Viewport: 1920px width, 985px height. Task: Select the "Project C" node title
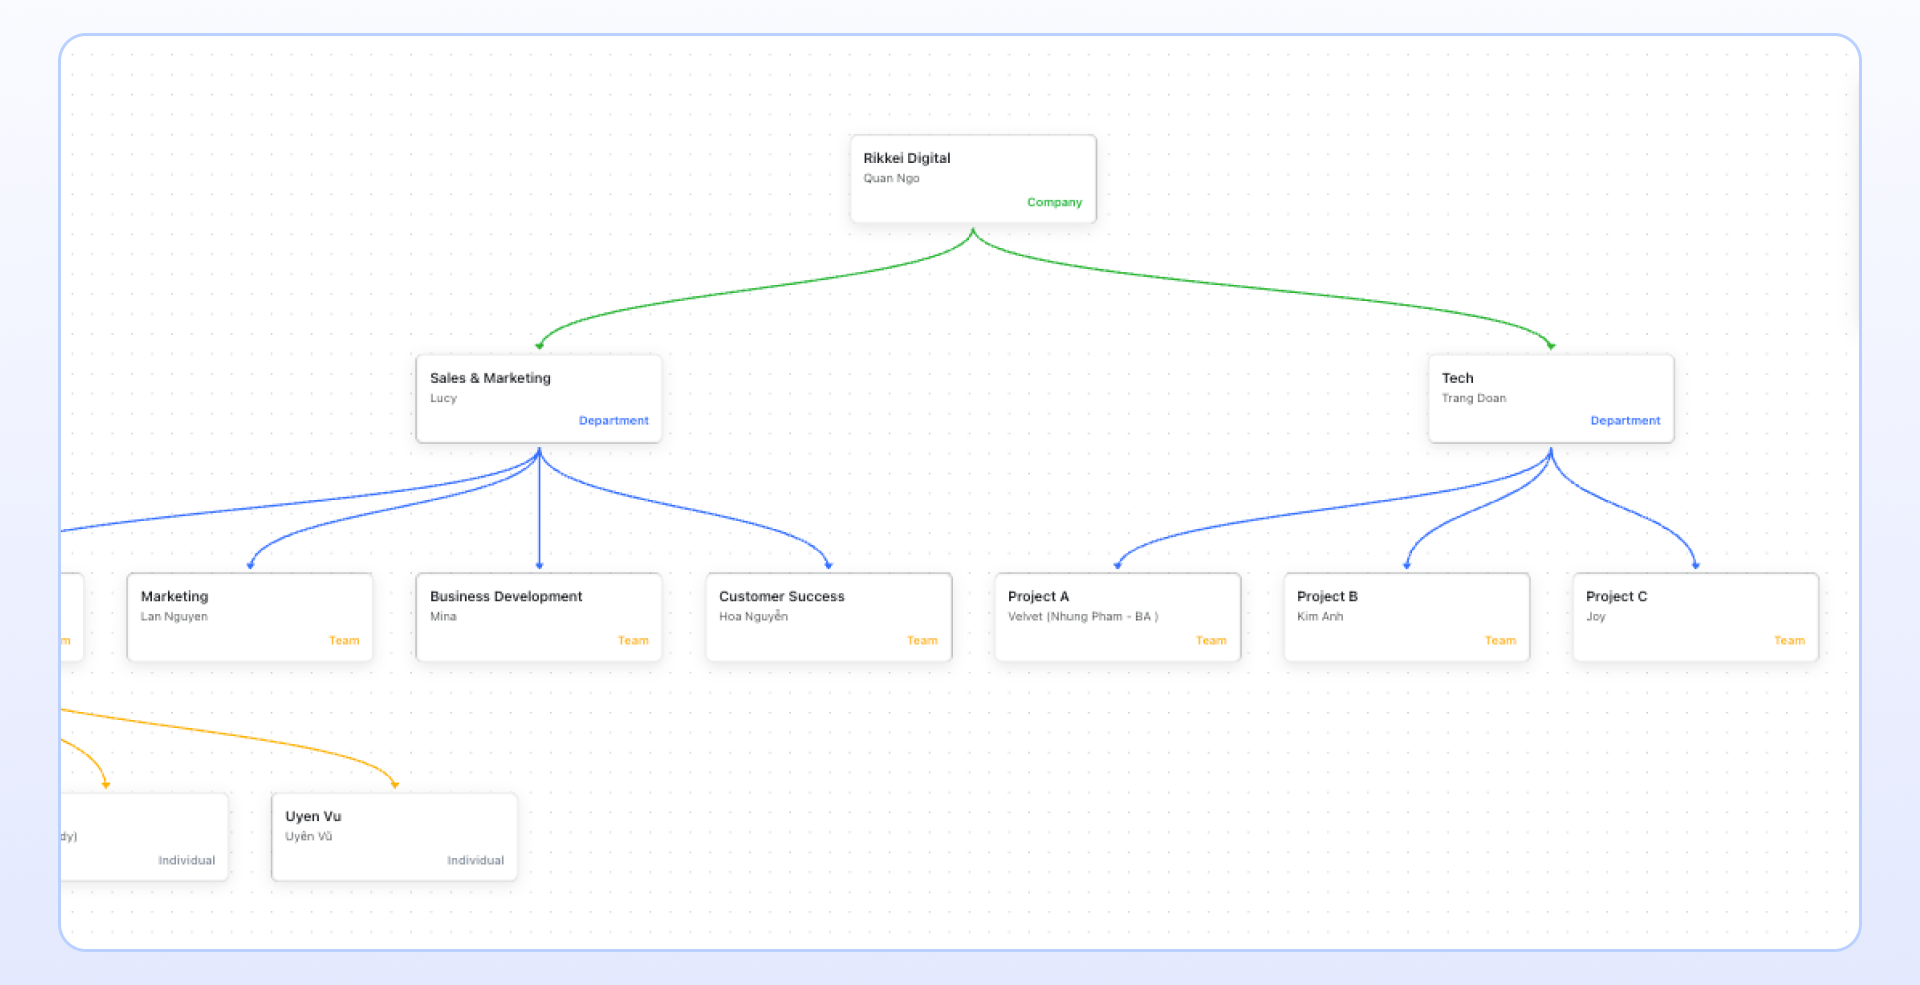1616,596
